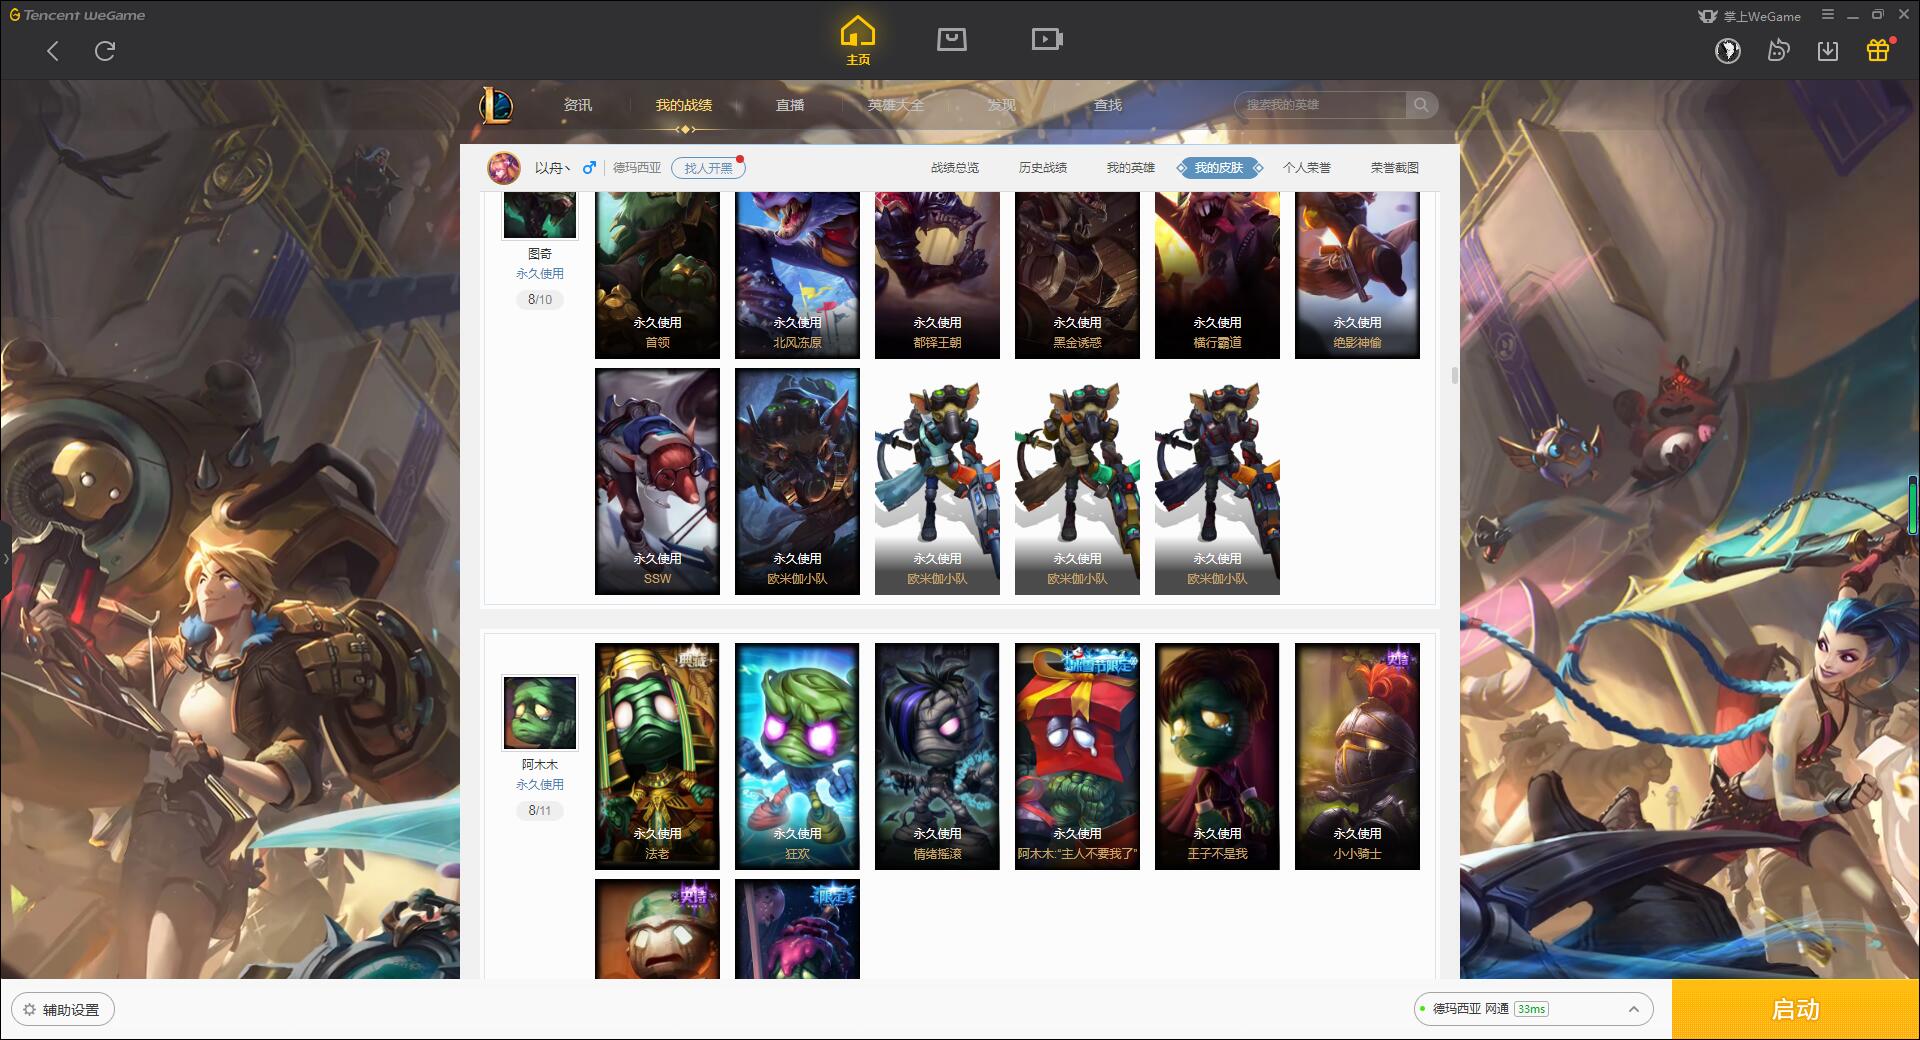This screenshot has width=1920, height=1040.
Task: Select the 阿木木:"主人不要我了" skin card
Action: (x=1077, y=756)
